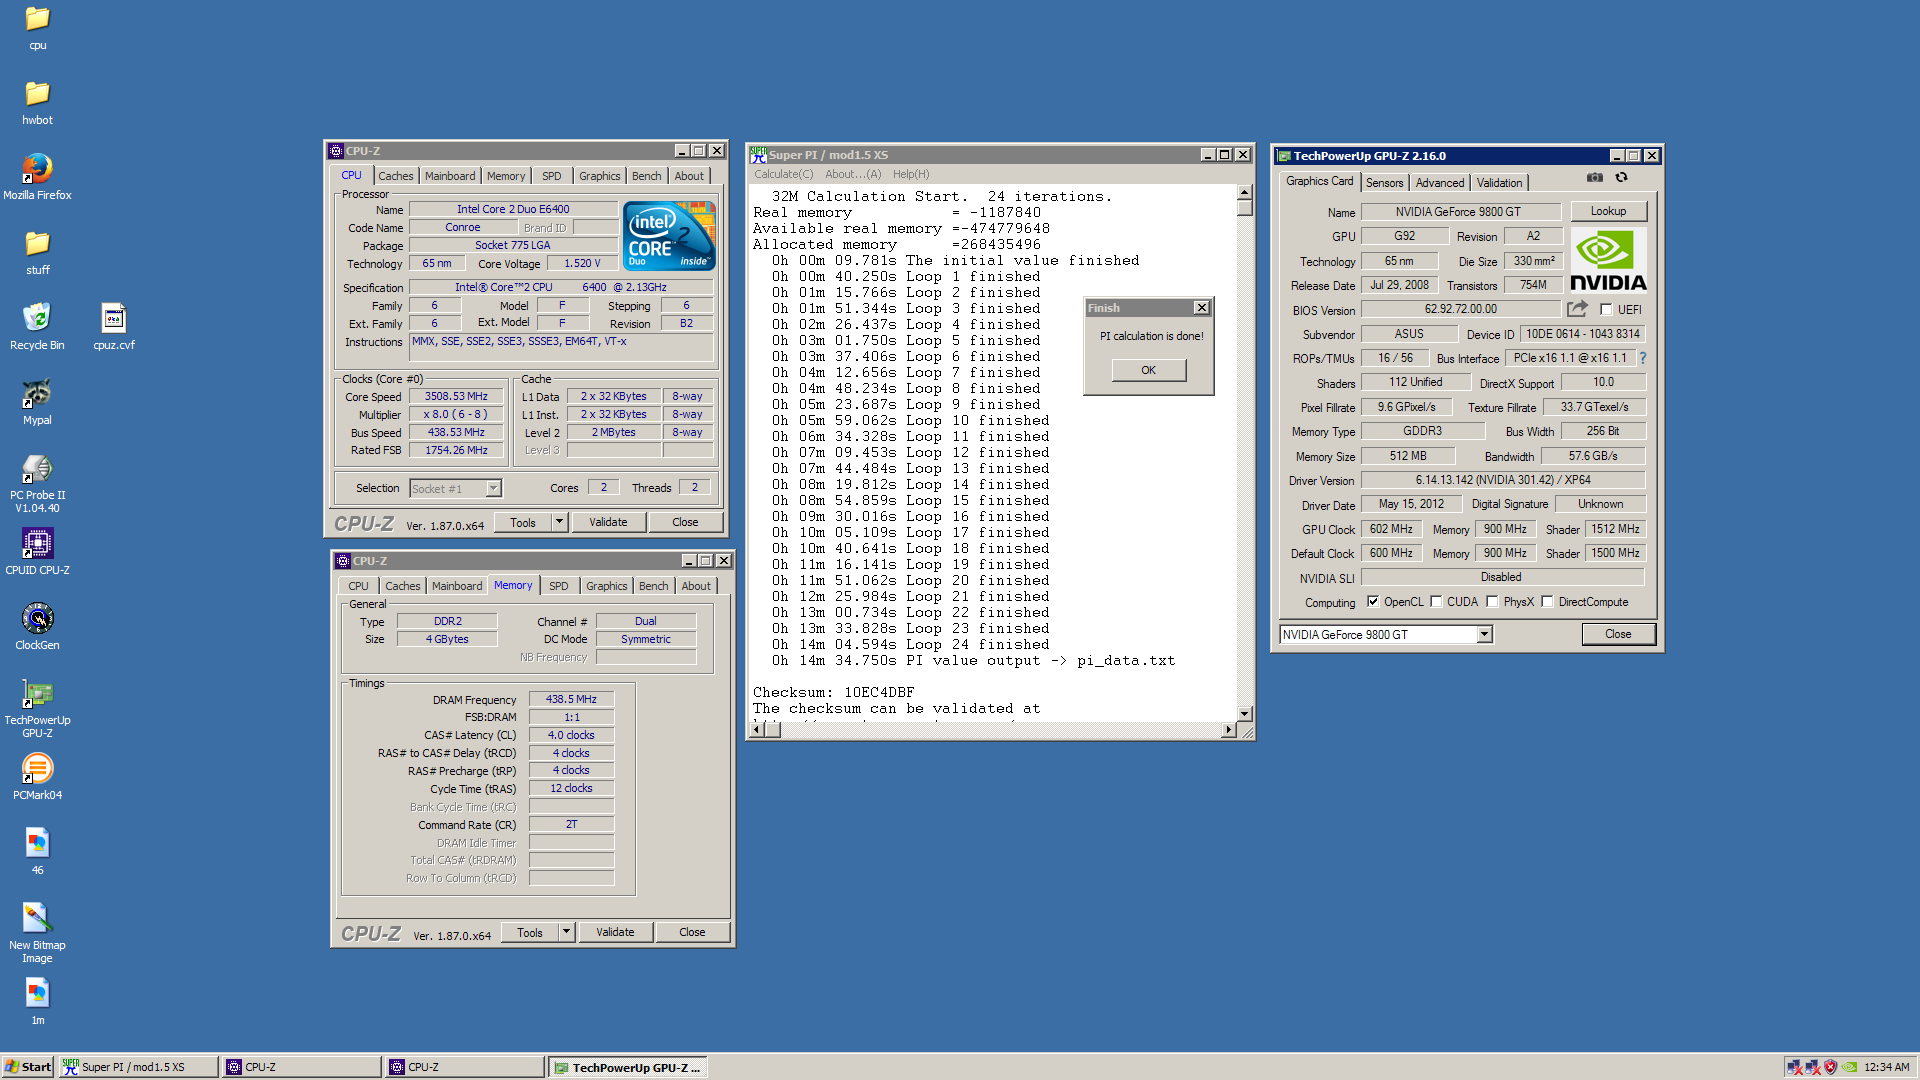This screenshot has width=1920, height=1080.
Task: Click Super PI vertical scrollbar up arrow
Action: 1245,192
